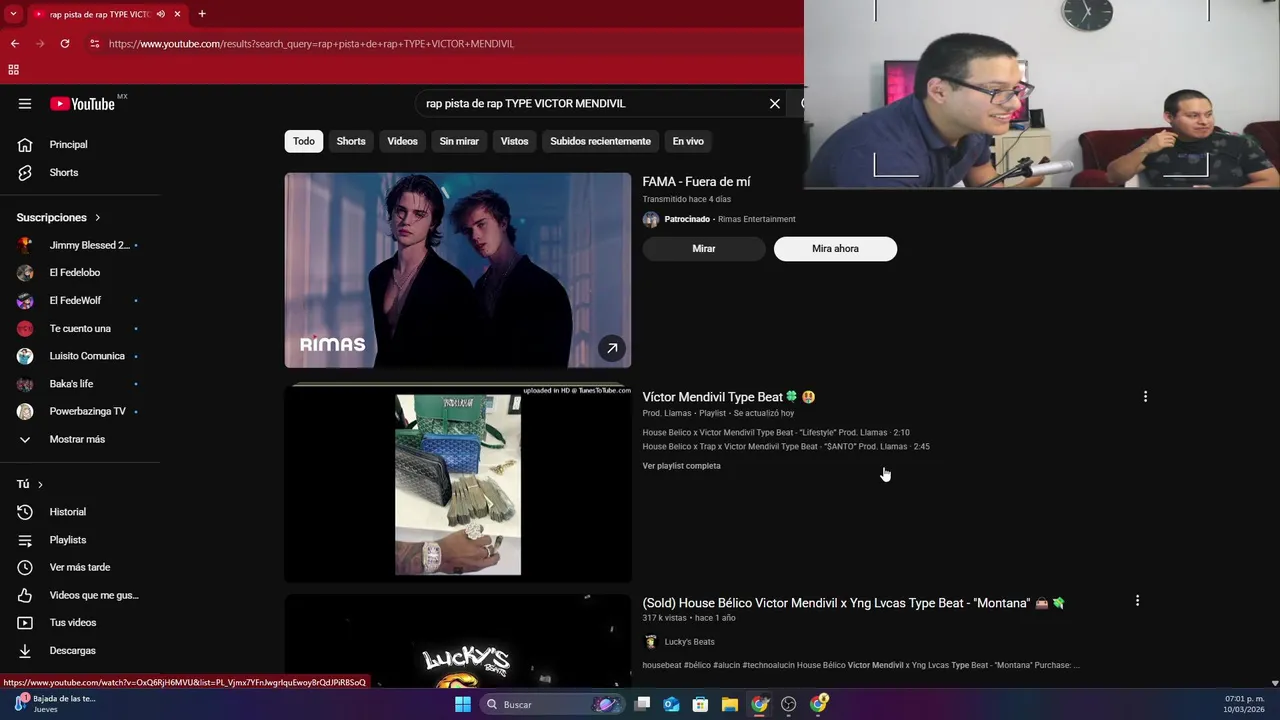Open Te cuento una subscription channel
1280x720 pixels.
[80, 329]
